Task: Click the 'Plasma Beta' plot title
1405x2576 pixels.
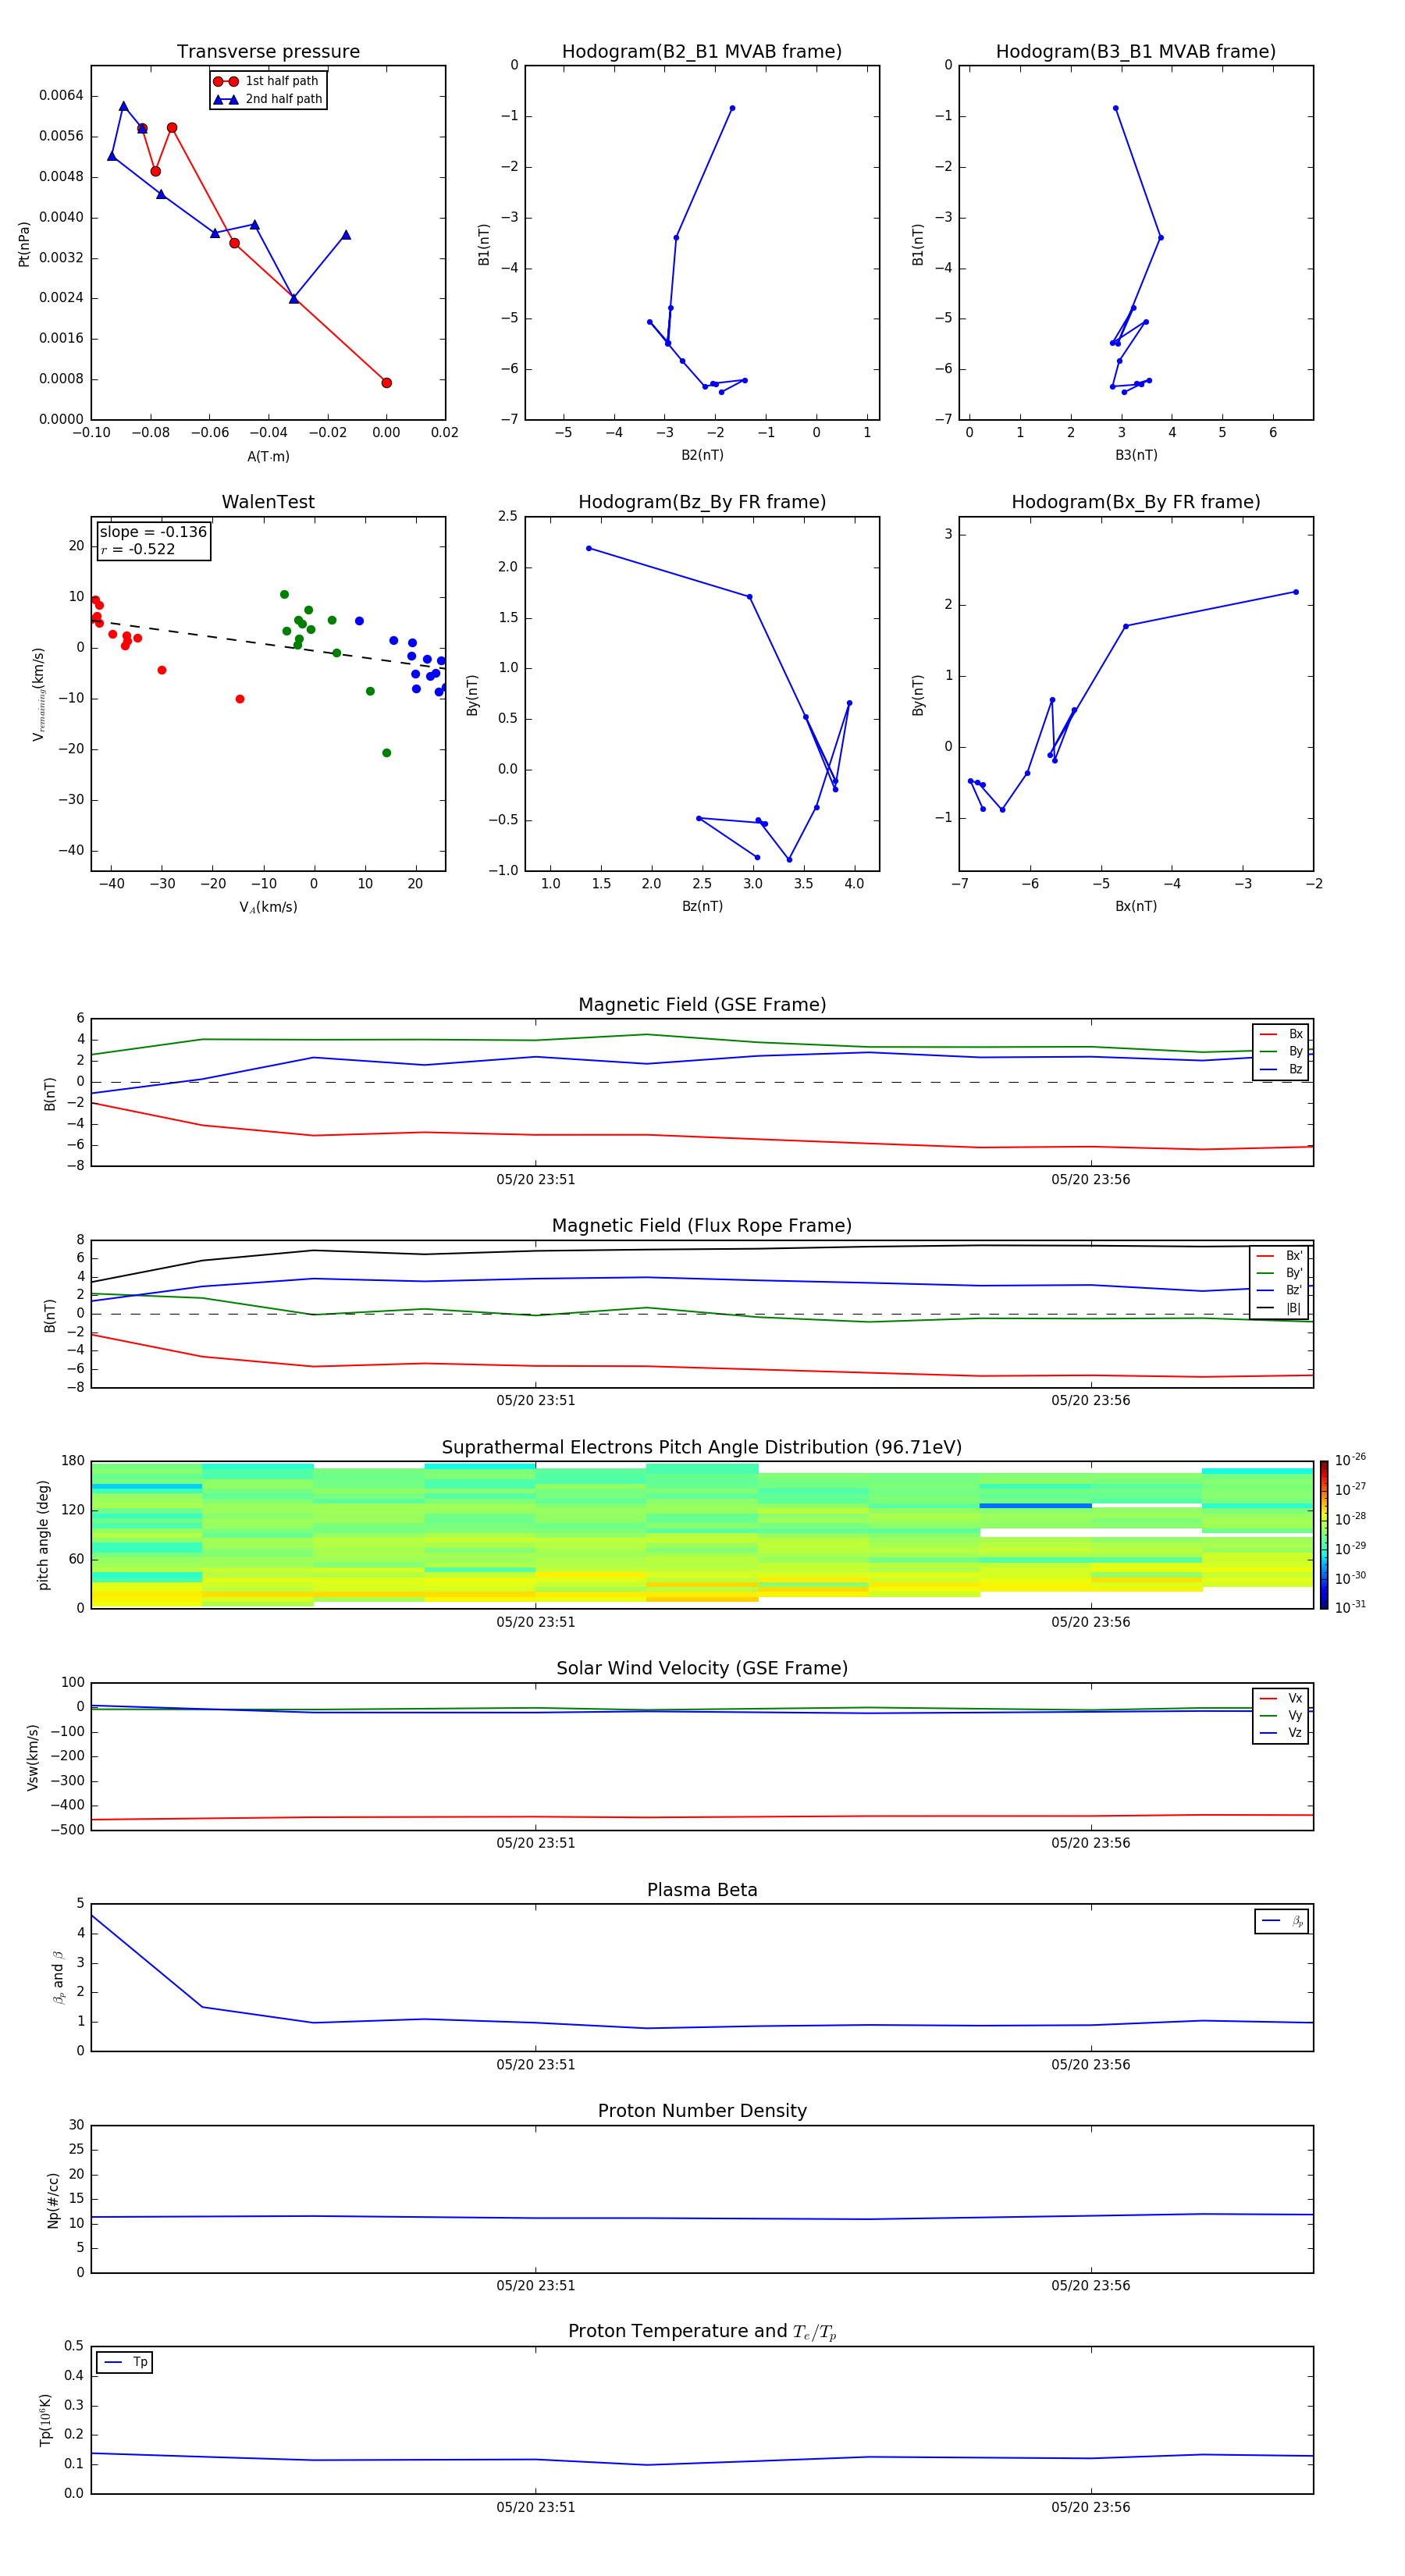Action: pyautogui.click(x=702, y=1890)
